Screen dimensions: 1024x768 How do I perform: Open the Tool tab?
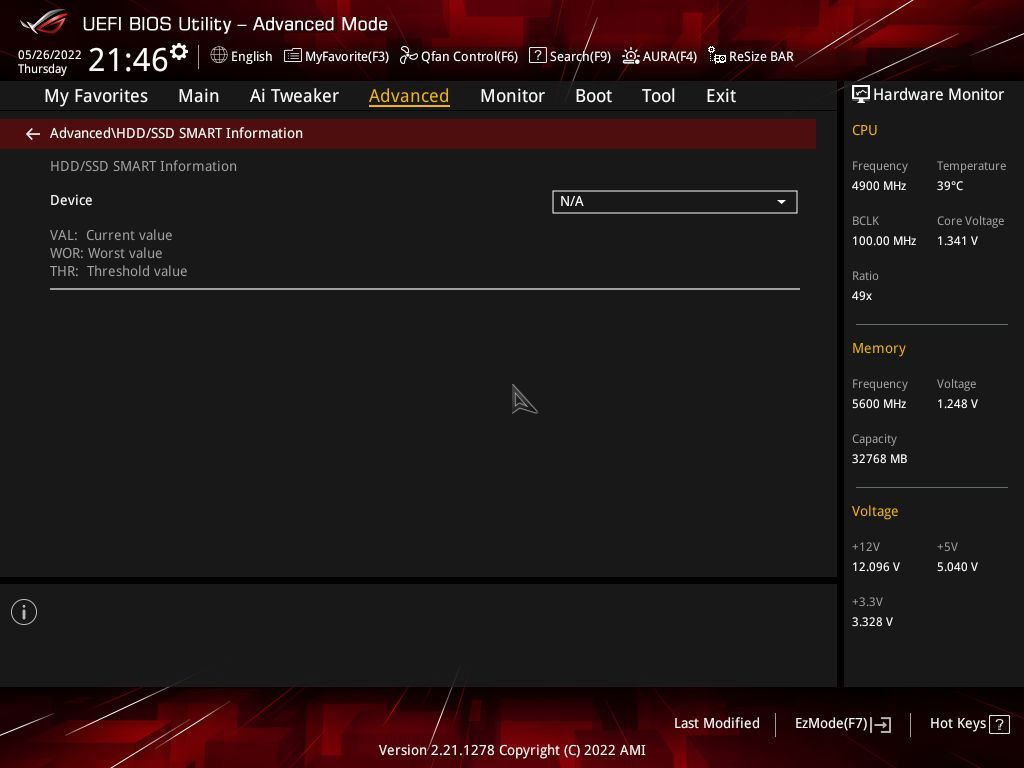coord(658,96)
